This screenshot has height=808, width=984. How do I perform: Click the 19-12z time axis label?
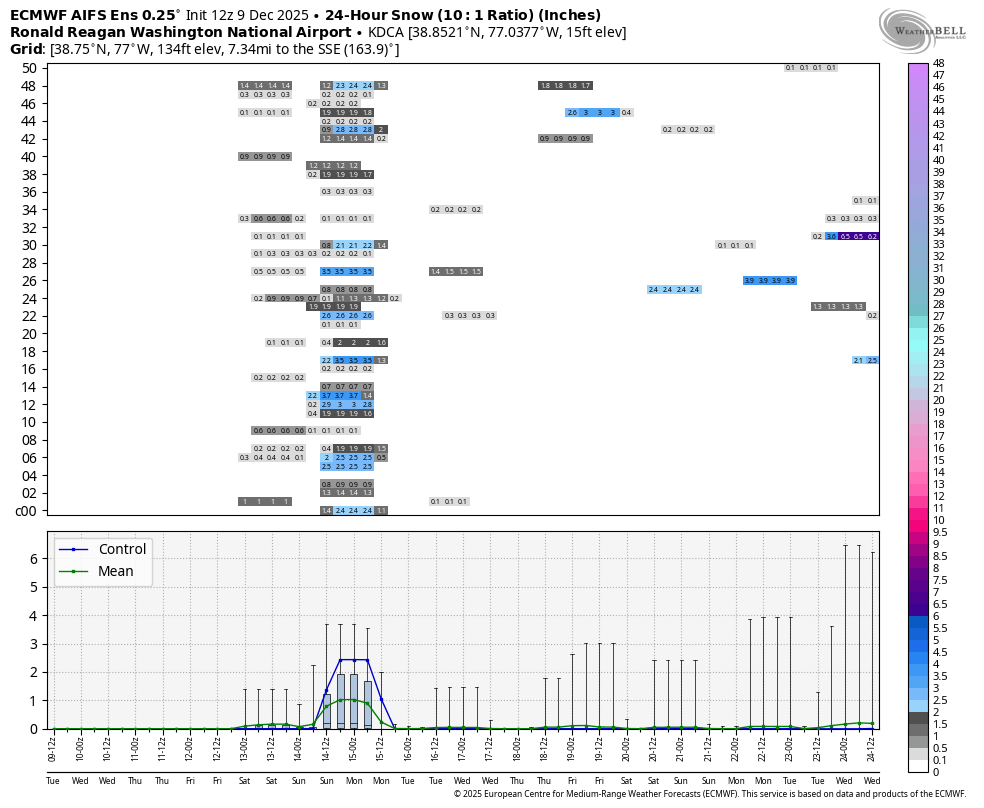pos(599,746)
